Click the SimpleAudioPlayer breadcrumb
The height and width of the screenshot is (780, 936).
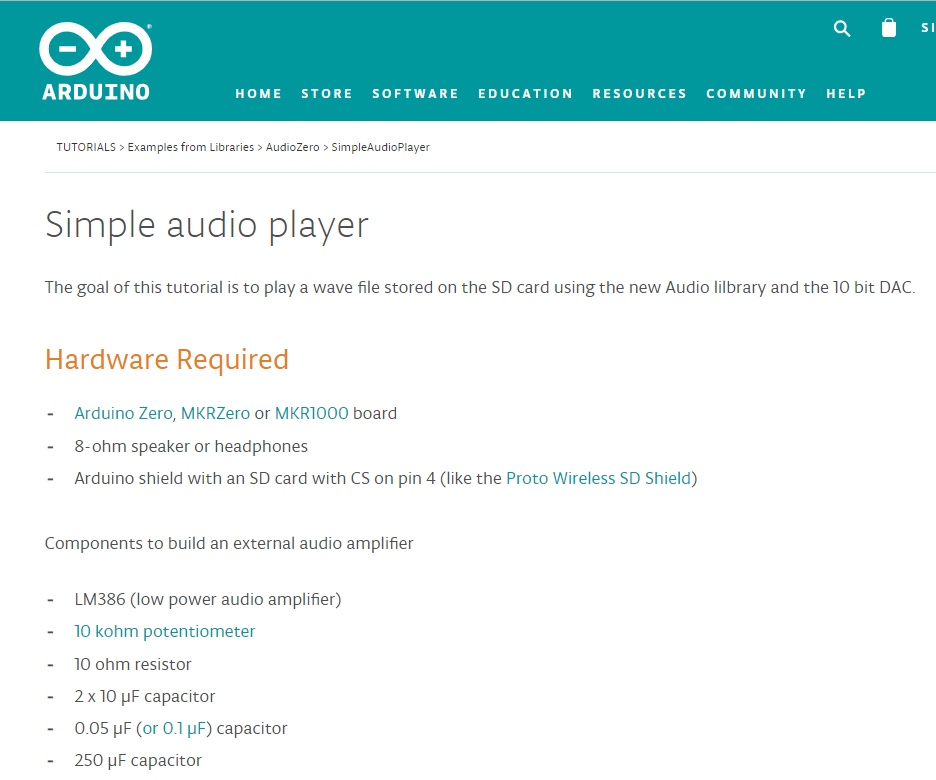click(x=380, y=147)
